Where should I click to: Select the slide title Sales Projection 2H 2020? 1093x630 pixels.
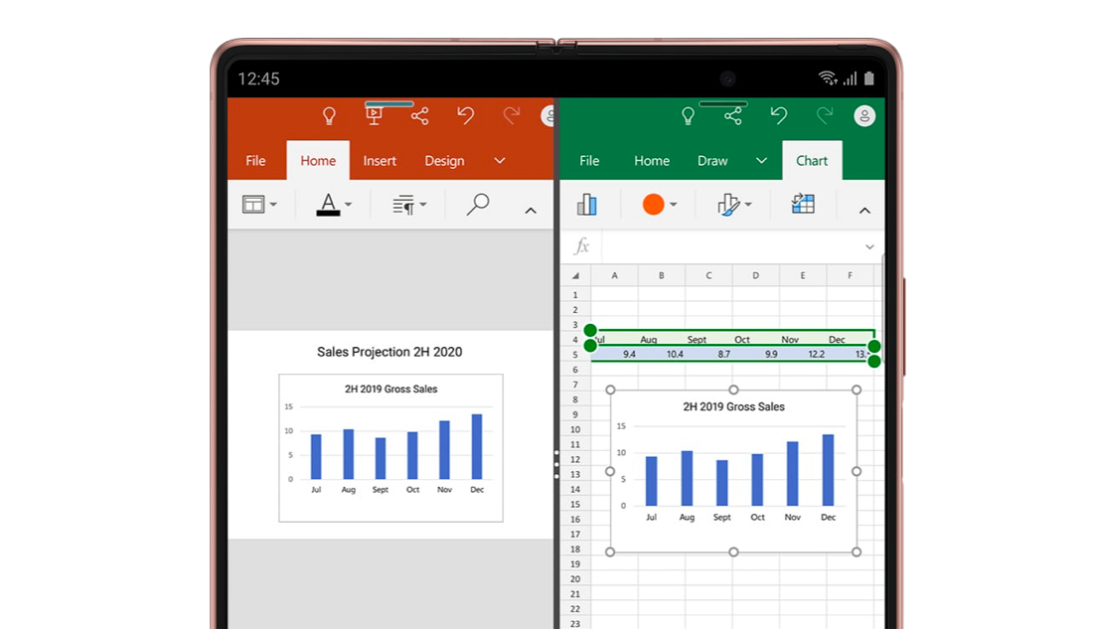[390, 352]
